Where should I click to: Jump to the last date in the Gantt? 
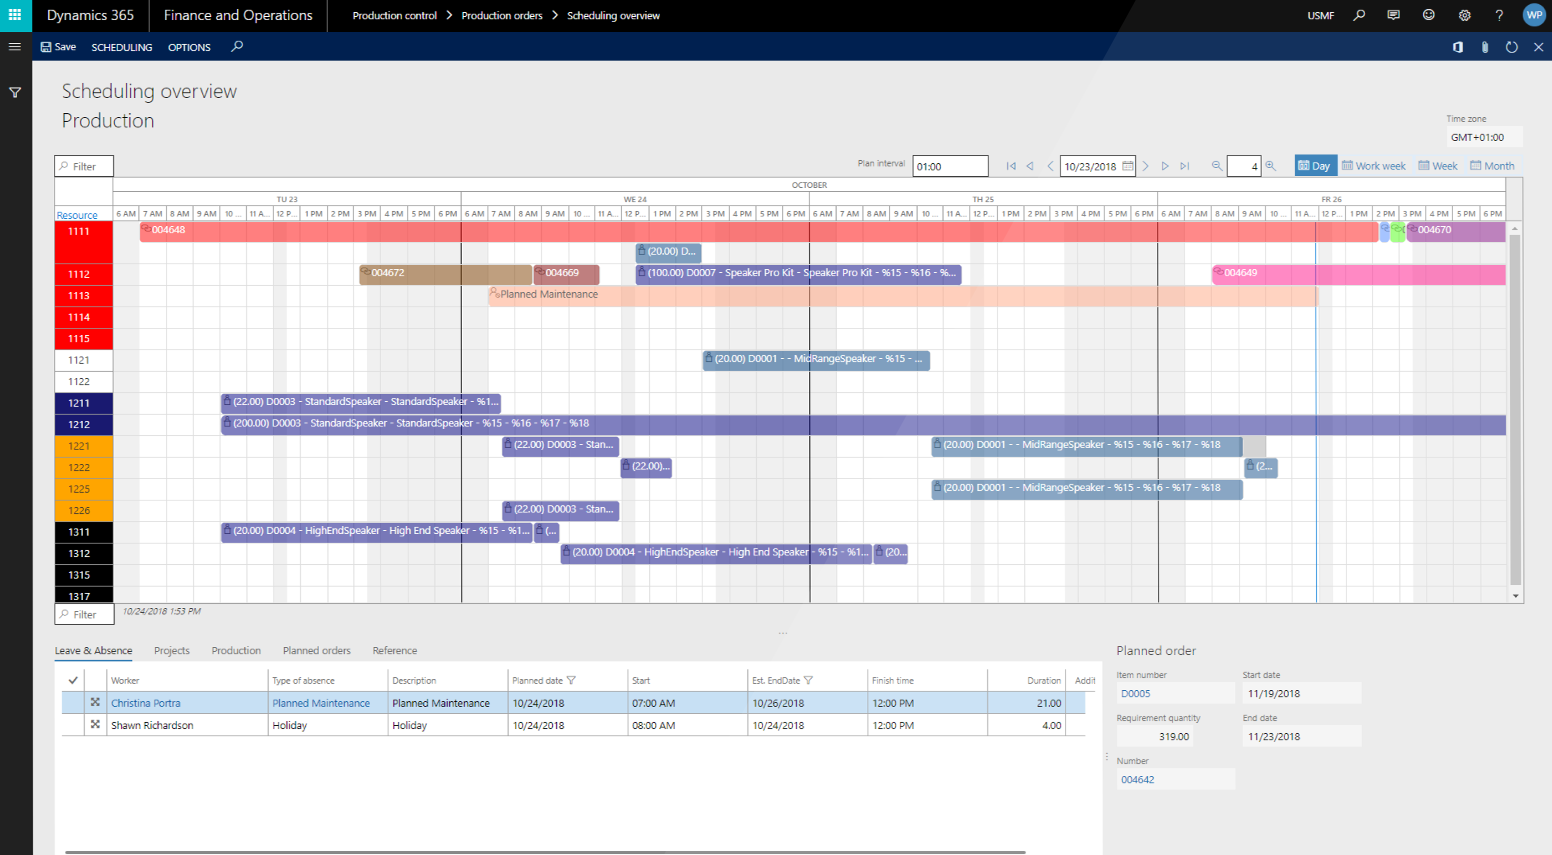click(x=1185, y=166)
